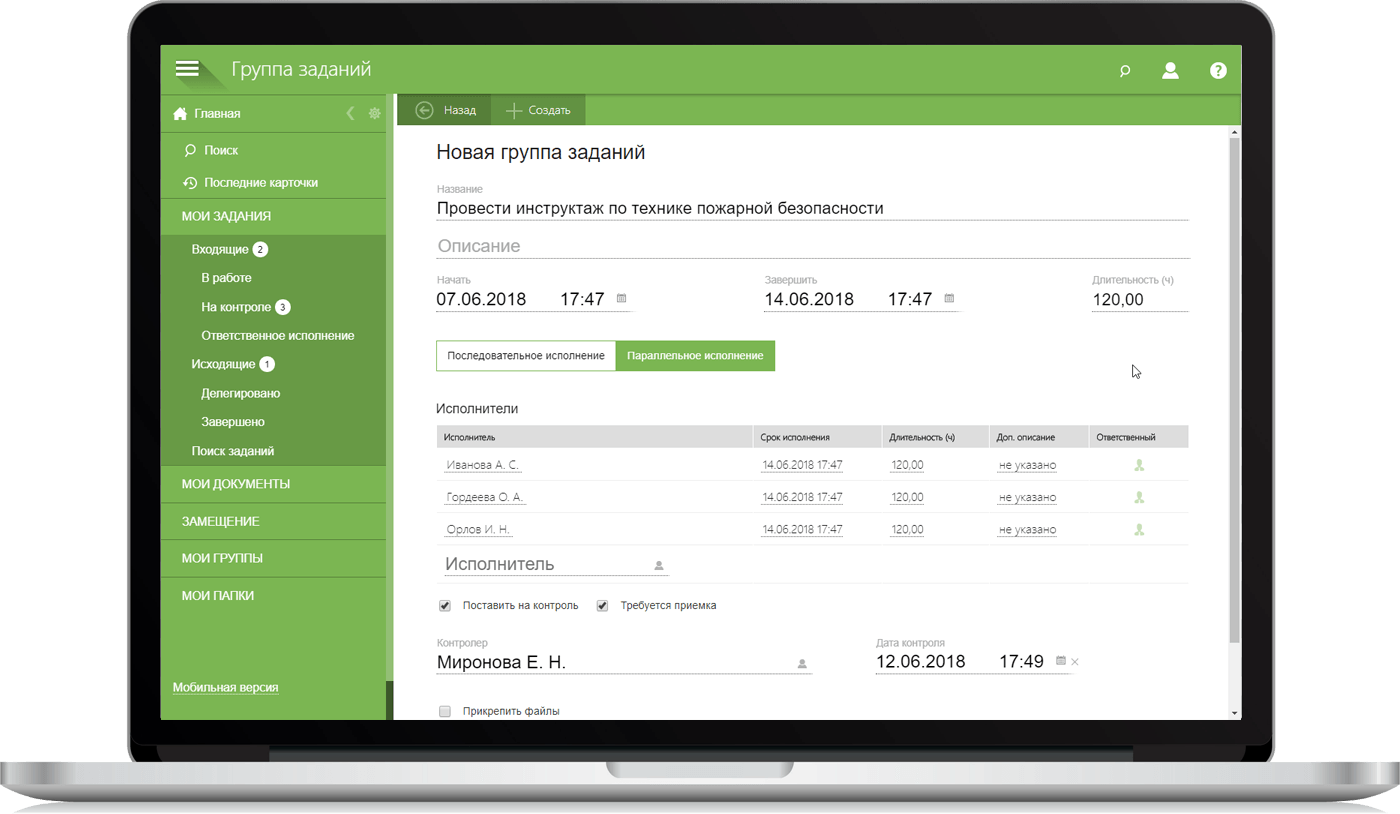Image resolution: width=1400 pixels, height=814 pixels.
Task: Click не указано in Иванова row
Action: coord(1027,465)
